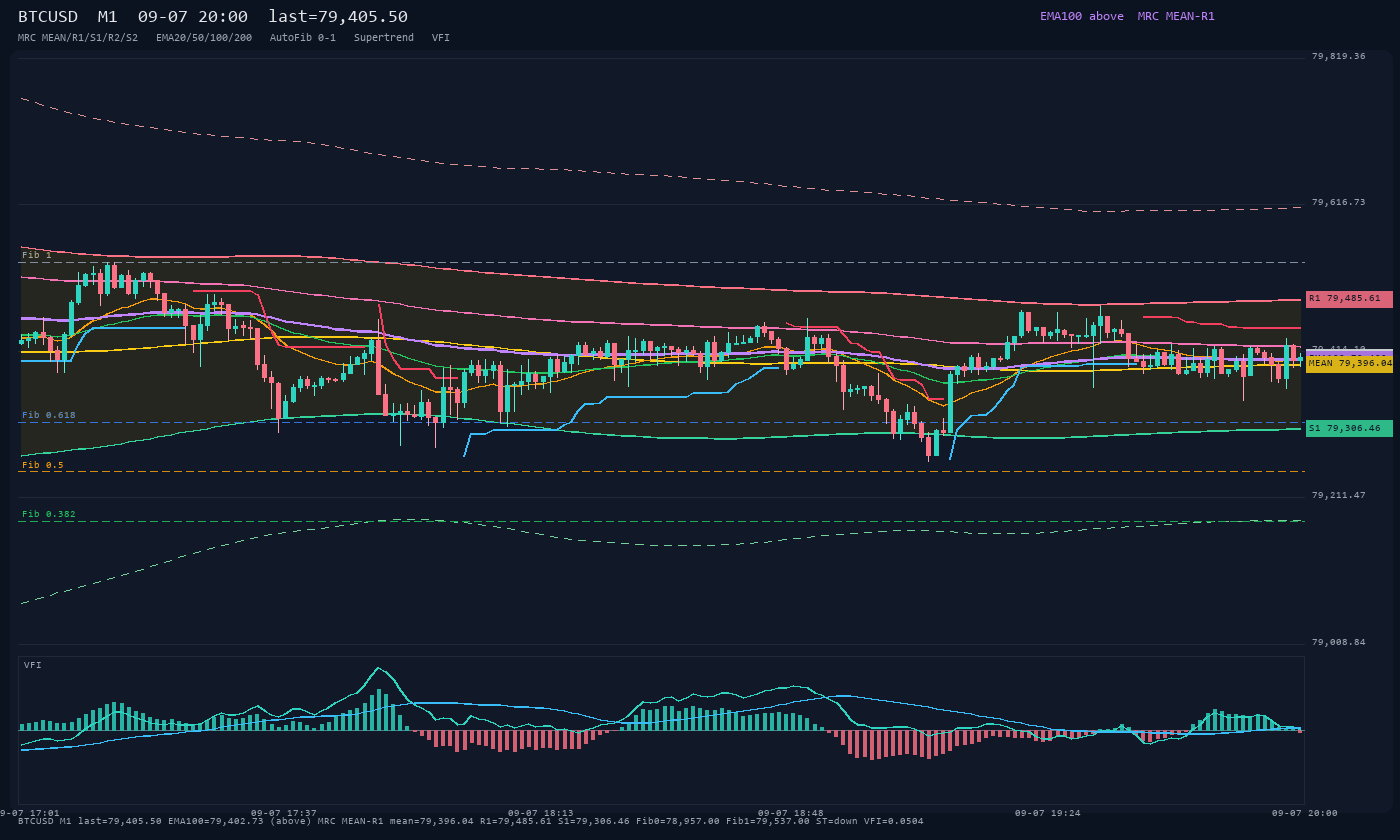Select the MEAN 79,396.04 price tag

[1349, 364]
